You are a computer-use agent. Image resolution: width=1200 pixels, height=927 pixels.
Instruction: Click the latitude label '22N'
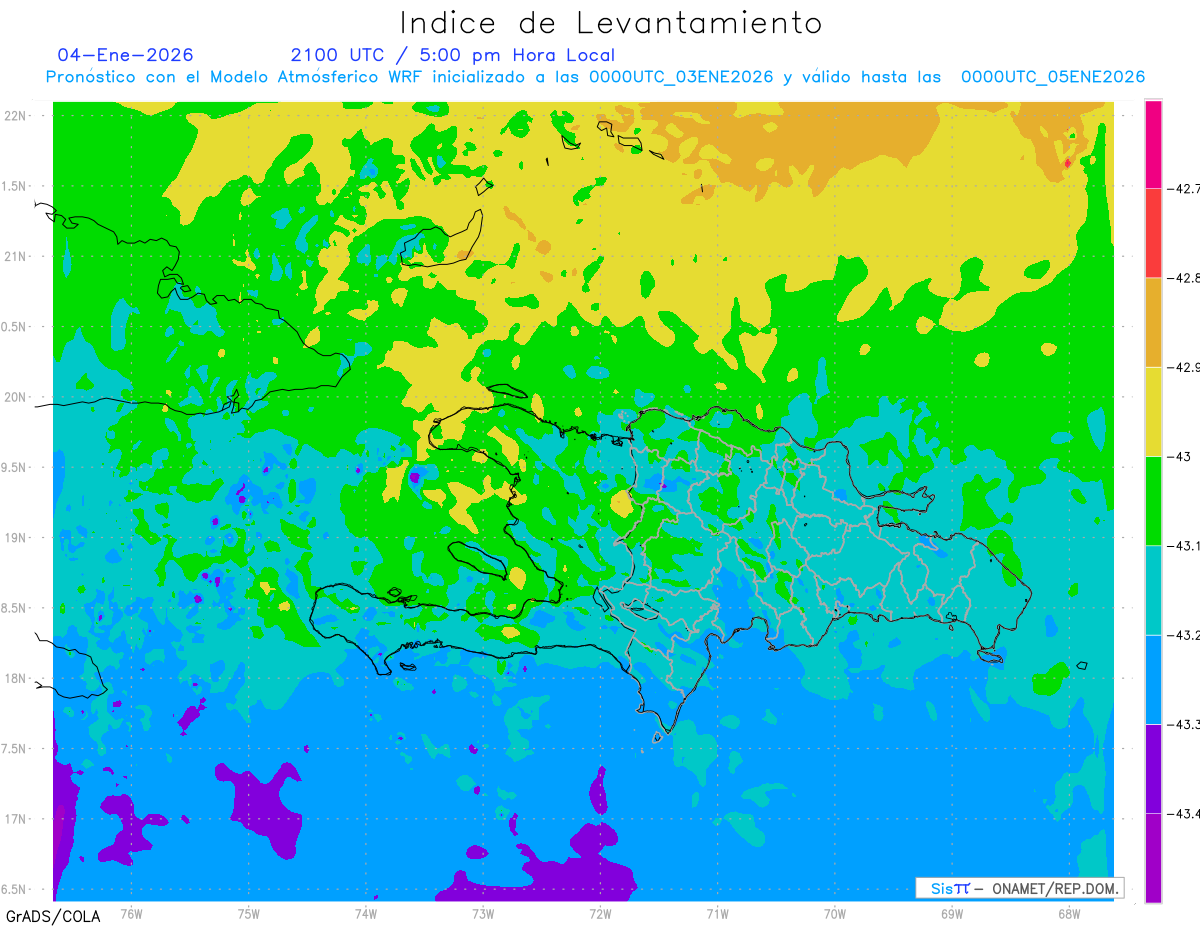coord(15,115)
